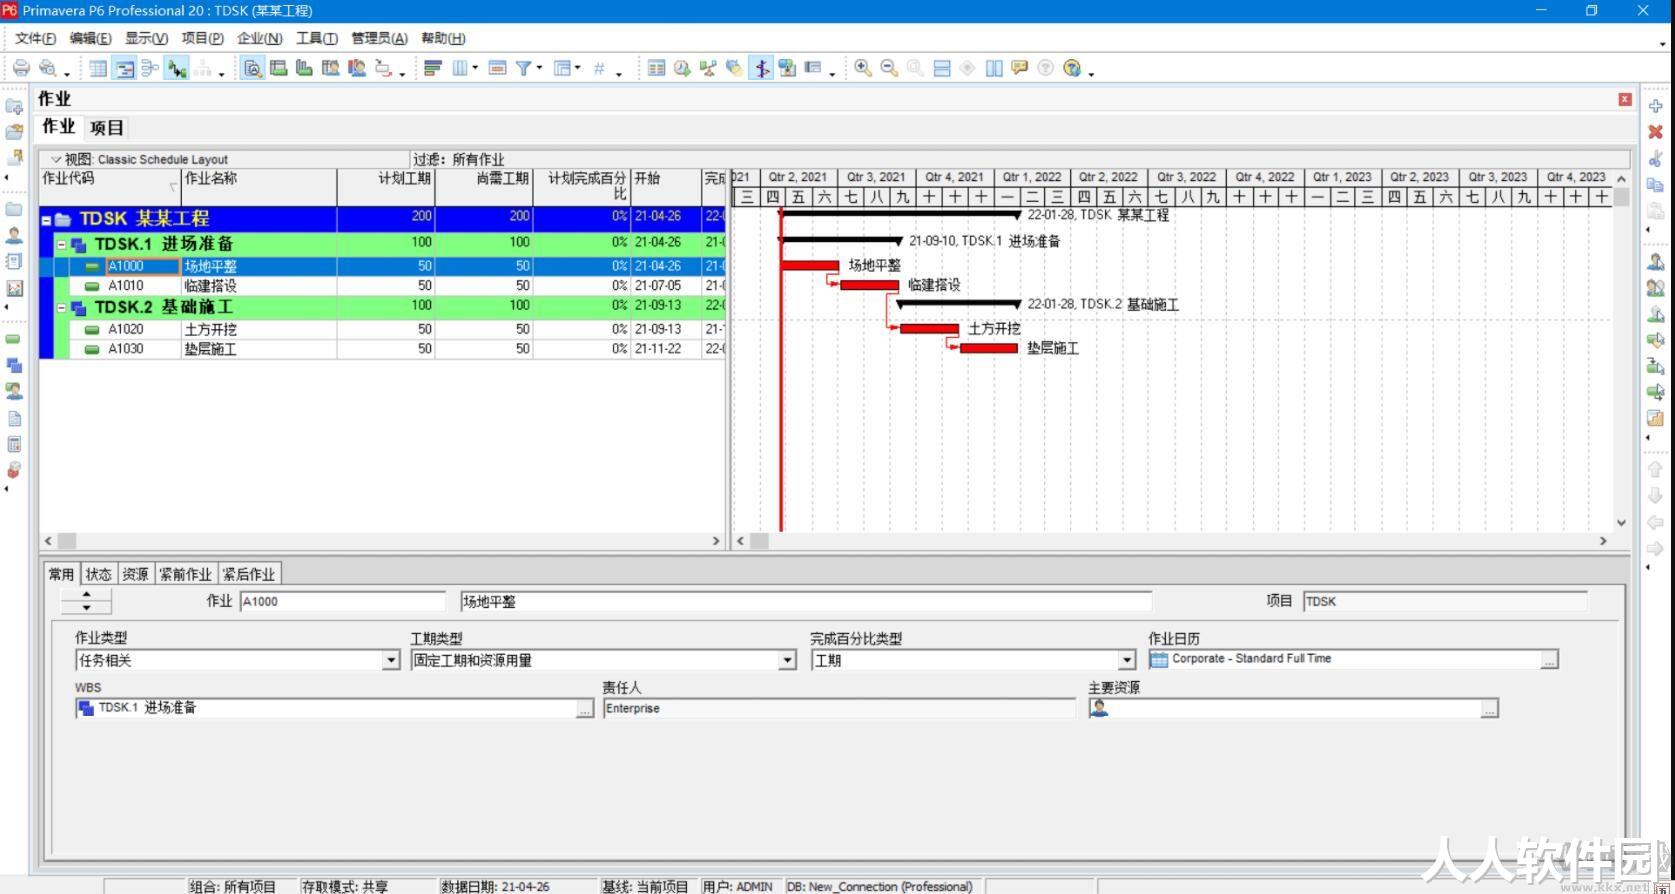Screen dimensions: 1675x894
Task: Click the 计划工期 column header
Action: (385, 187)
